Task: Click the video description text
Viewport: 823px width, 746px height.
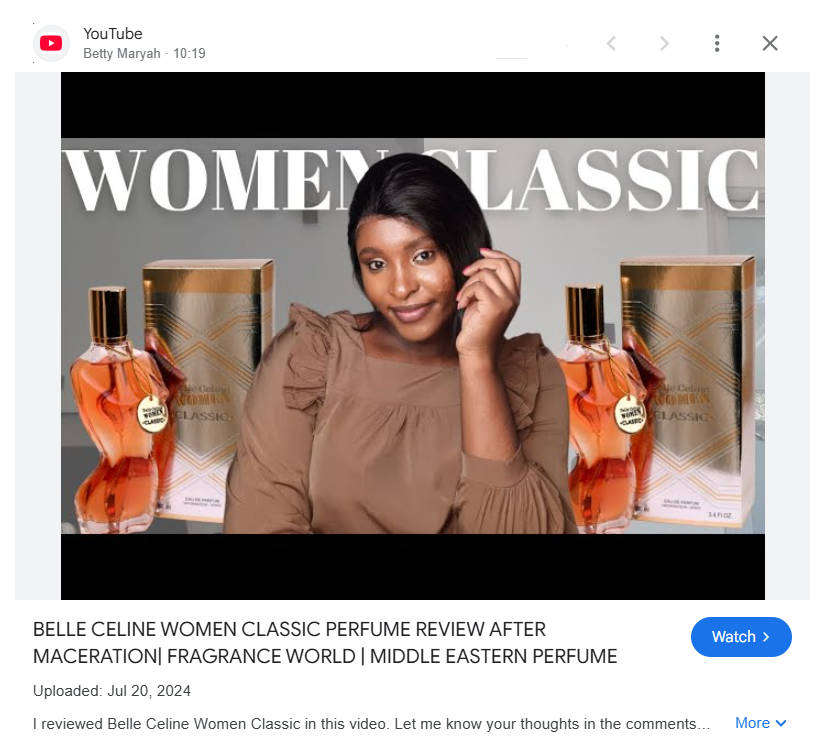Action: tap(370, 723)
